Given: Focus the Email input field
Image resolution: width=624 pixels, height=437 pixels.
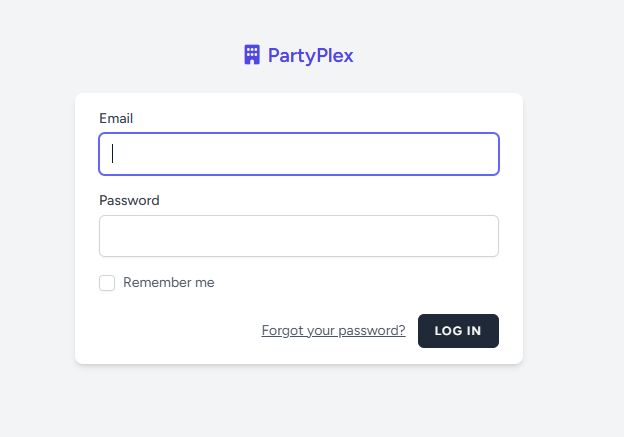Looking at the screenshot, I should [x=298, y=154].
